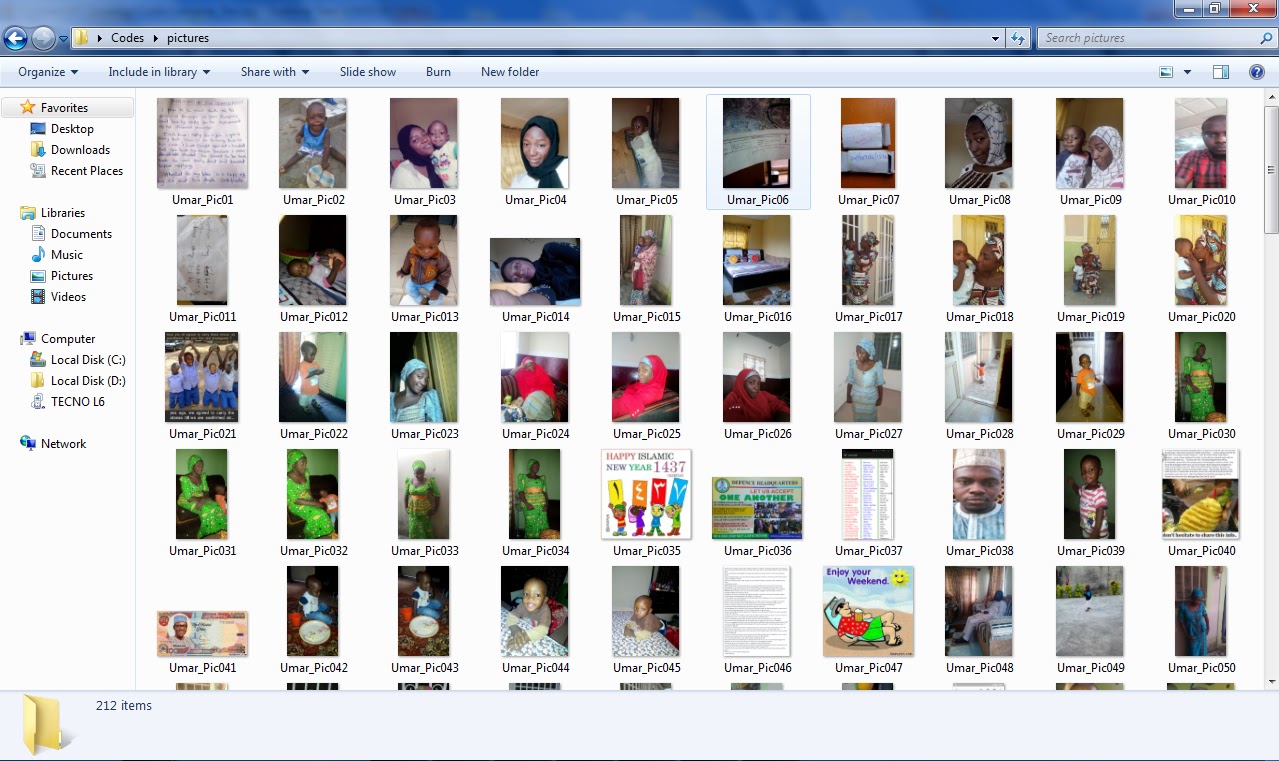Image resolution: width=1279 pixels, height=761 pixels.
Task: Open the Share with dropdown
Action: (x=275, y=72)
